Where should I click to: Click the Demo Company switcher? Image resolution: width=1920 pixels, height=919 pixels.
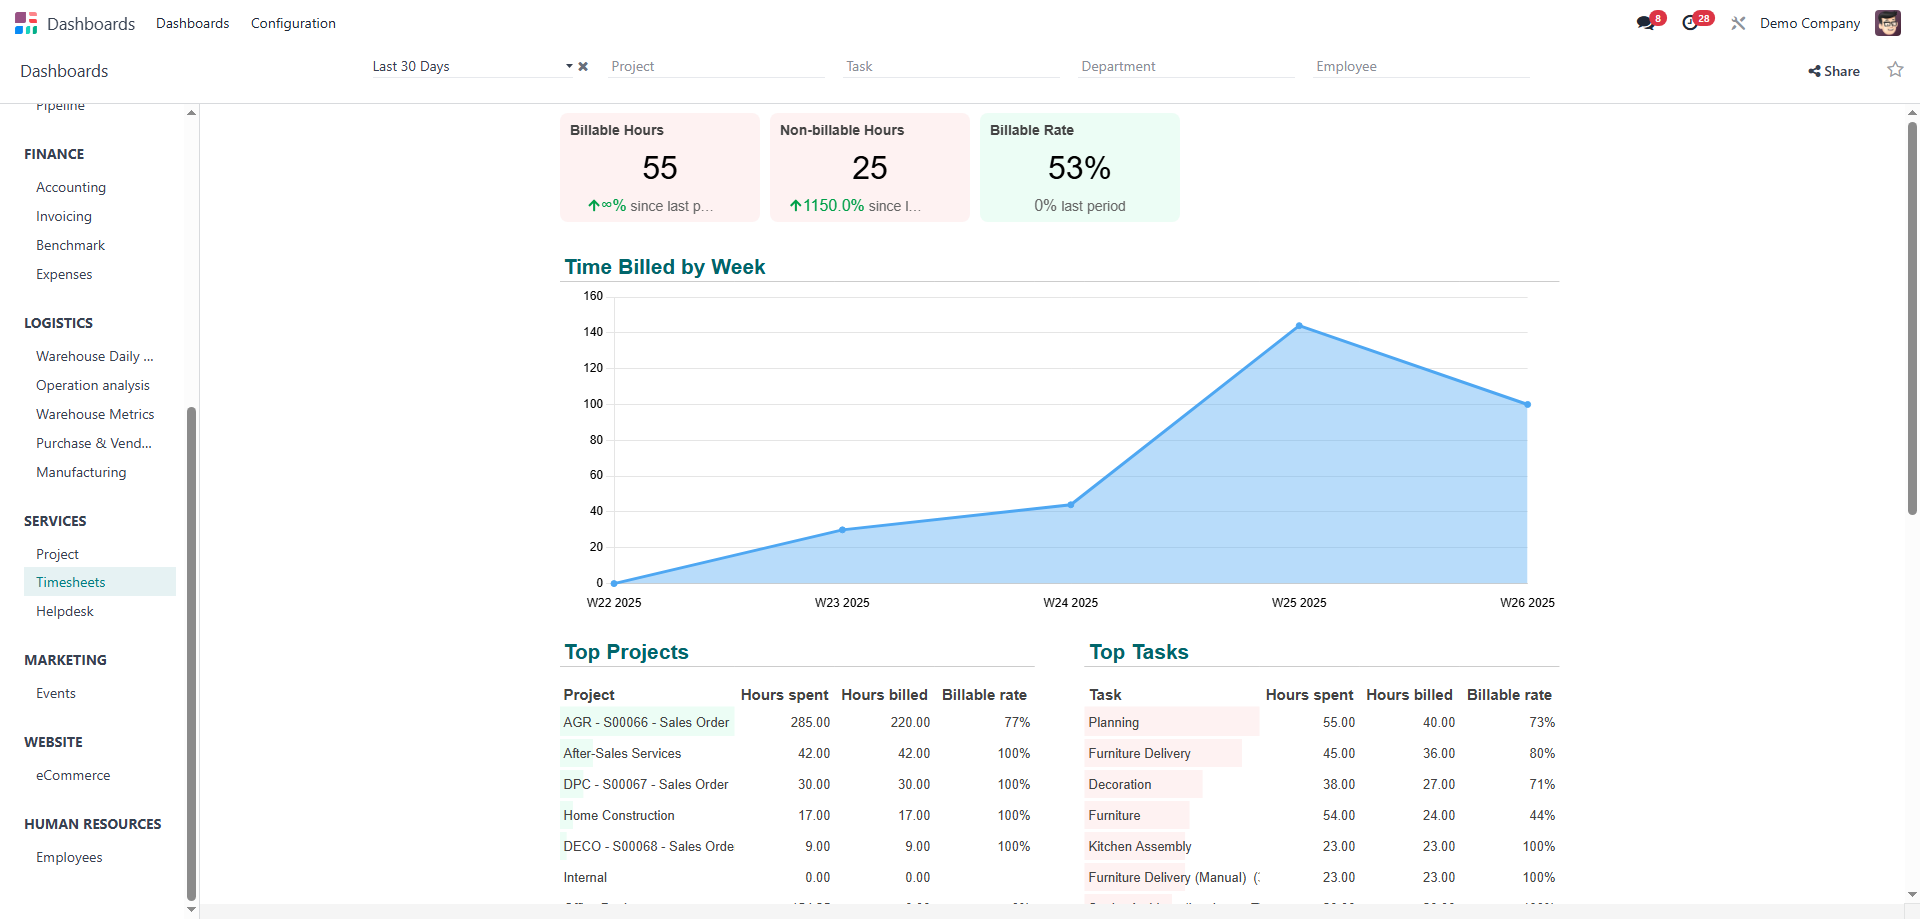1809,23
